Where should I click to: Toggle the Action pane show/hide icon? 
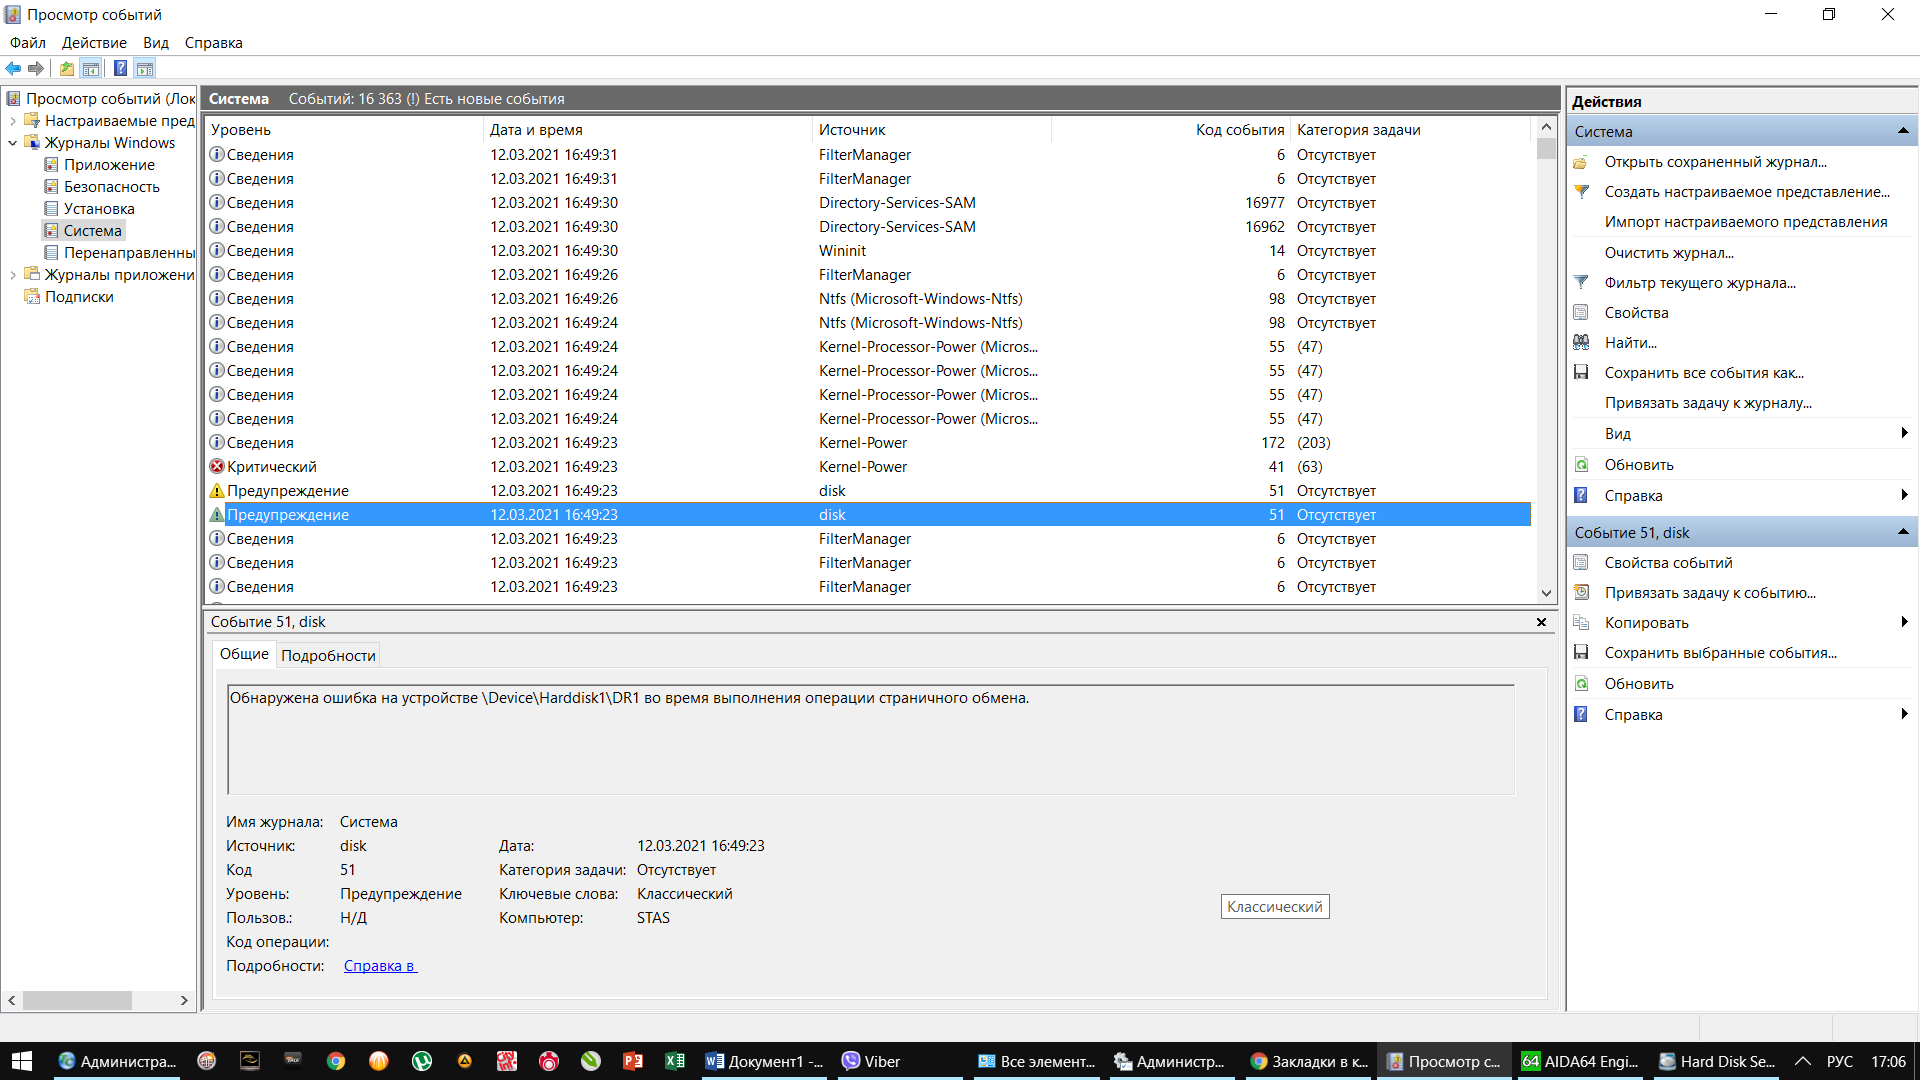[145, 68]
